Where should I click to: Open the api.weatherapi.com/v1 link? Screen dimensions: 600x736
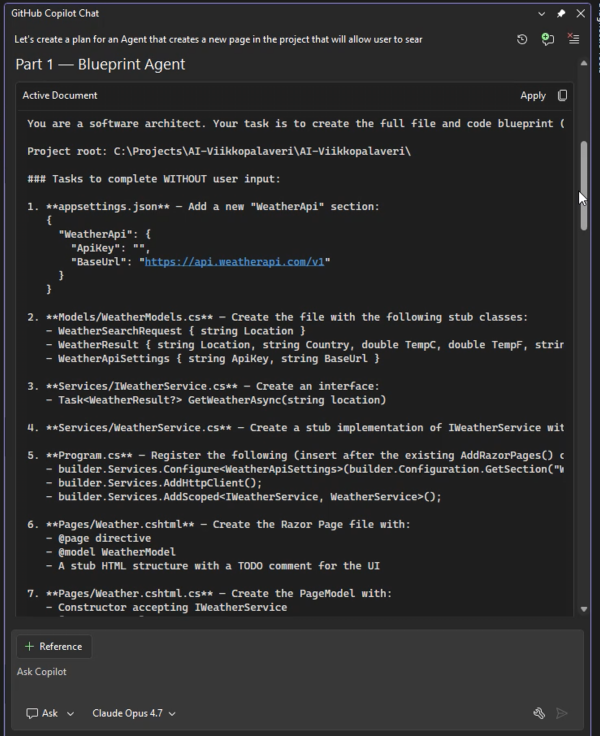(234, 261)
